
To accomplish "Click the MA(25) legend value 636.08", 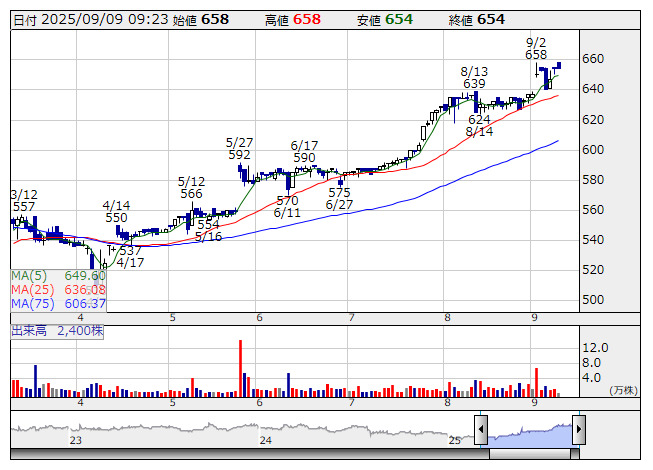I will pos(85,290).
